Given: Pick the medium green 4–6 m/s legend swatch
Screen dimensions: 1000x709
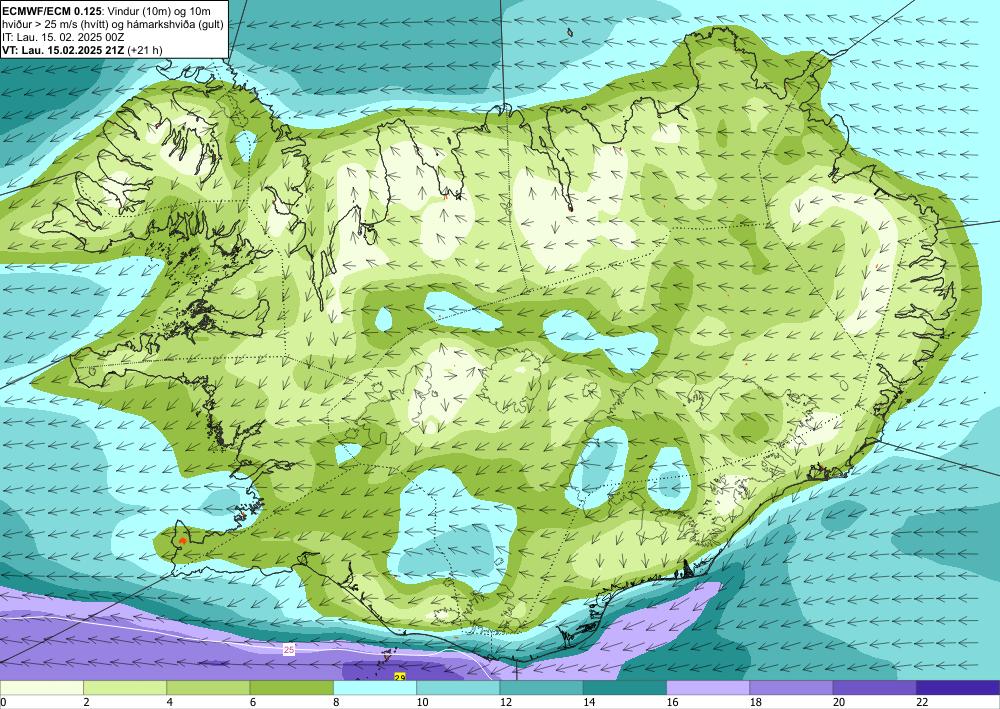Looking at the screenshot, I should tap(208, 687).
